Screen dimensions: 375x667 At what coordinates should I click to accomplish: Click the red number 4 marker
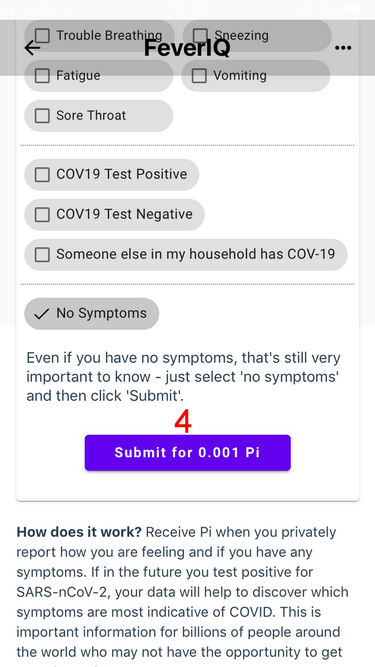coord(183,422)
